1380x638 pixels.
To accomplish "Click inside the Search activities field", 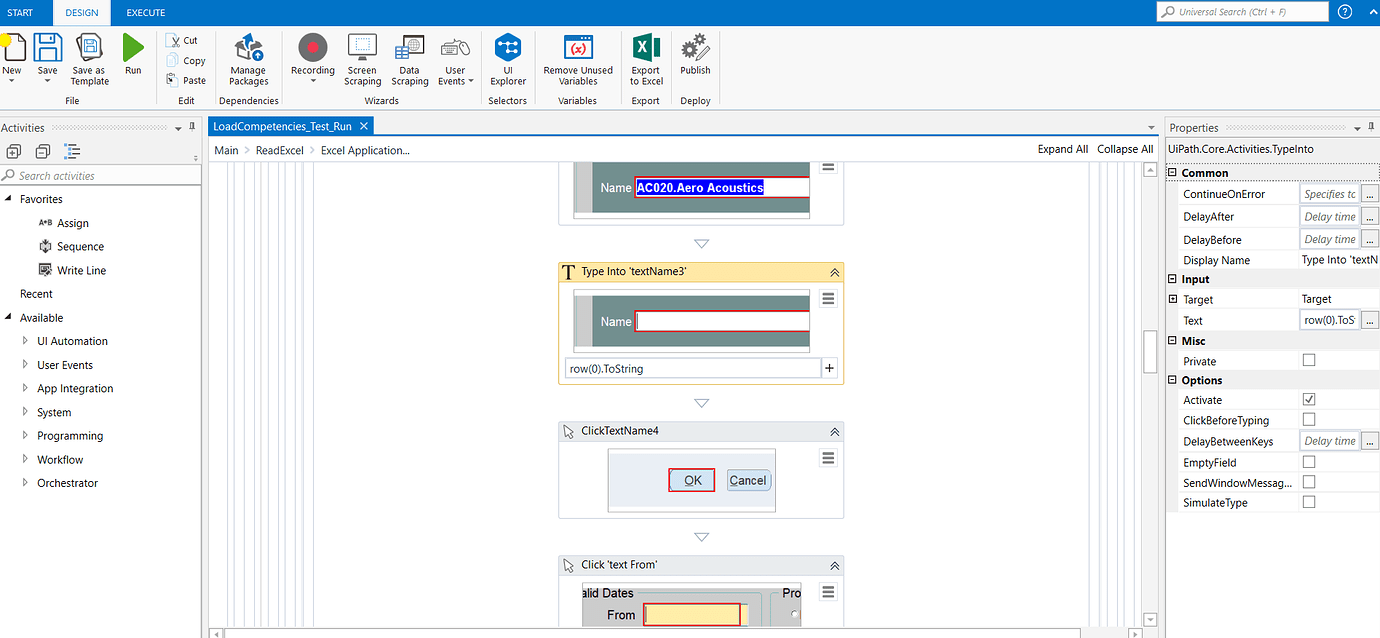I will click(x=100, y=174).
